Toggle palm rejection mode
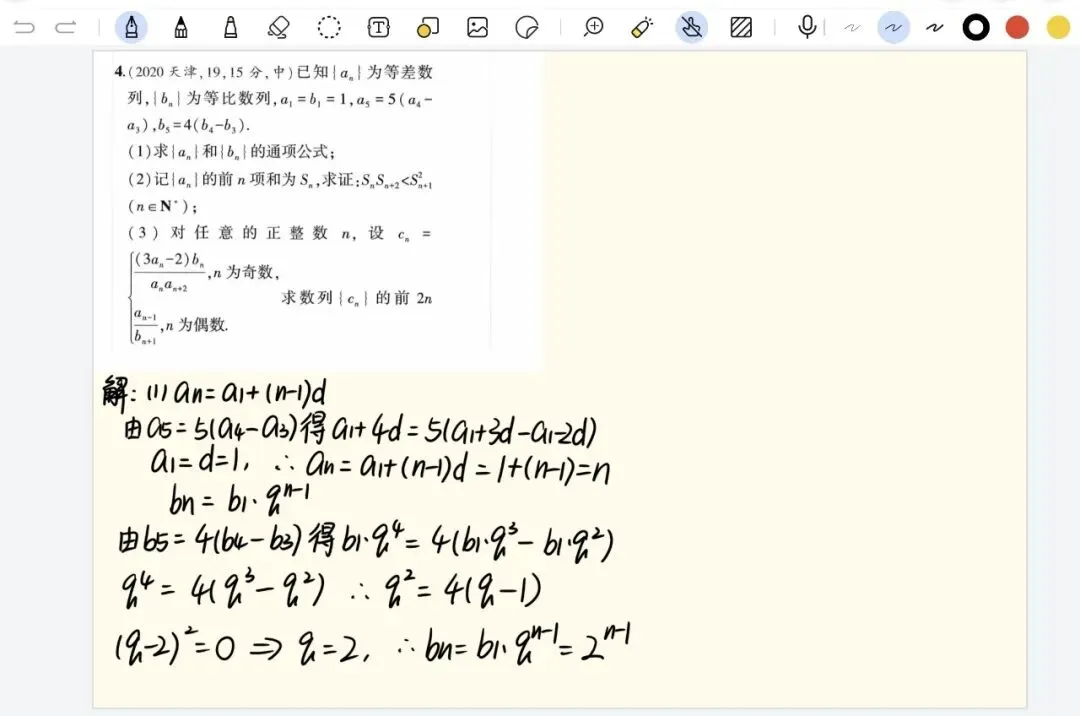This screenshot has height=716, width=1080. click(x=691, y=27)
